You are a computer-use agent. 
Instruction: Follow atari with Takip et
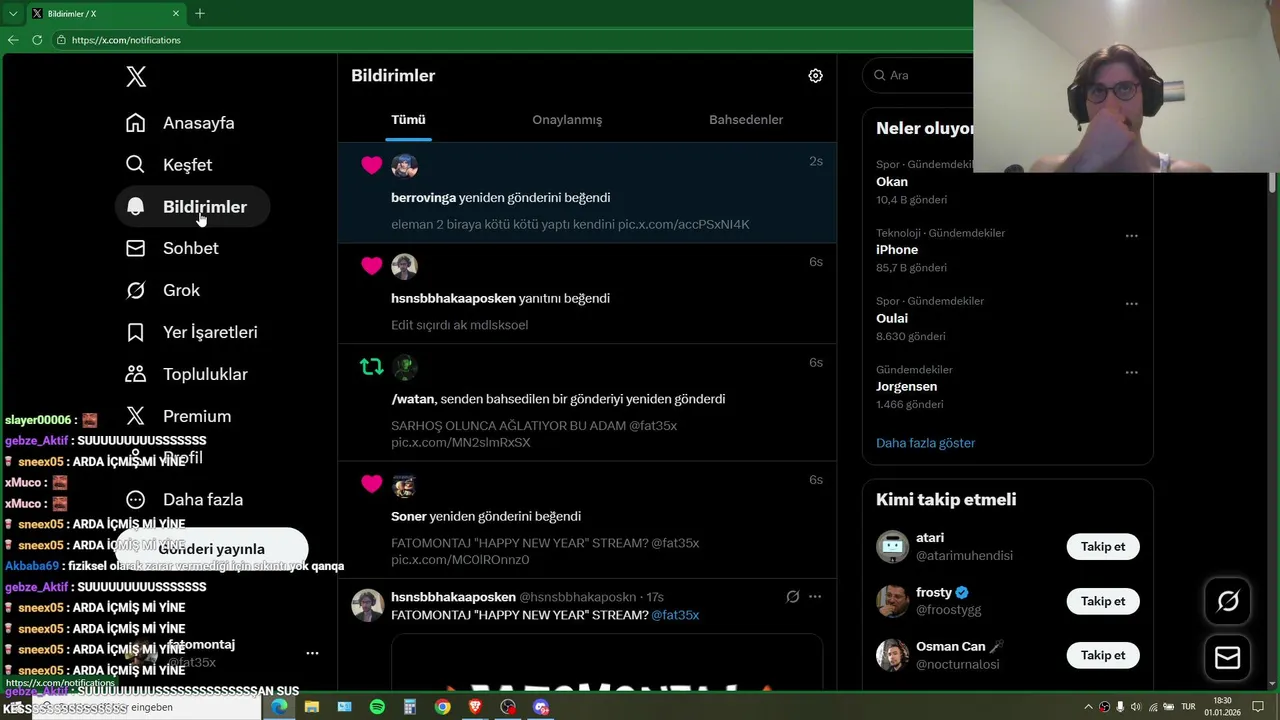pyautogui.click(x=1103, y=547)
